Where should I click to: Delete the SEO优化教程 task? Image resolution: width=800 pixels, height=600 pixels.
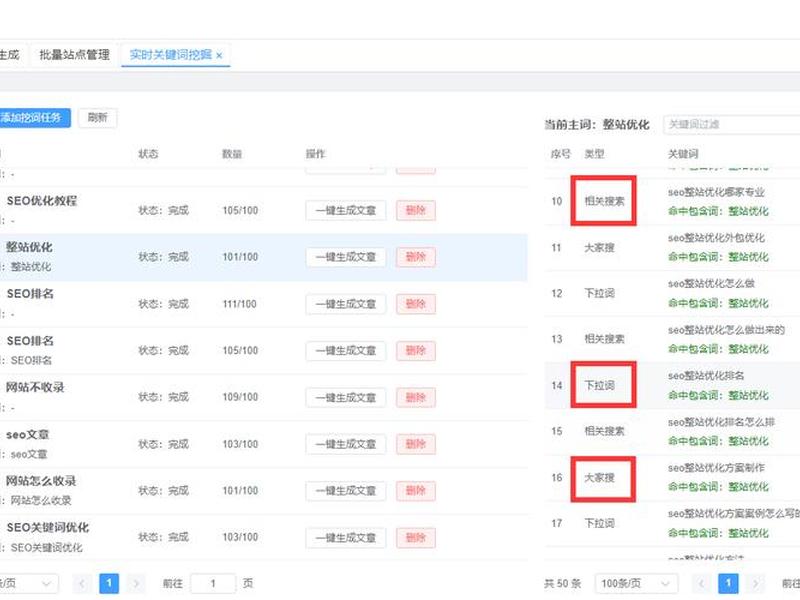[416, 210]
